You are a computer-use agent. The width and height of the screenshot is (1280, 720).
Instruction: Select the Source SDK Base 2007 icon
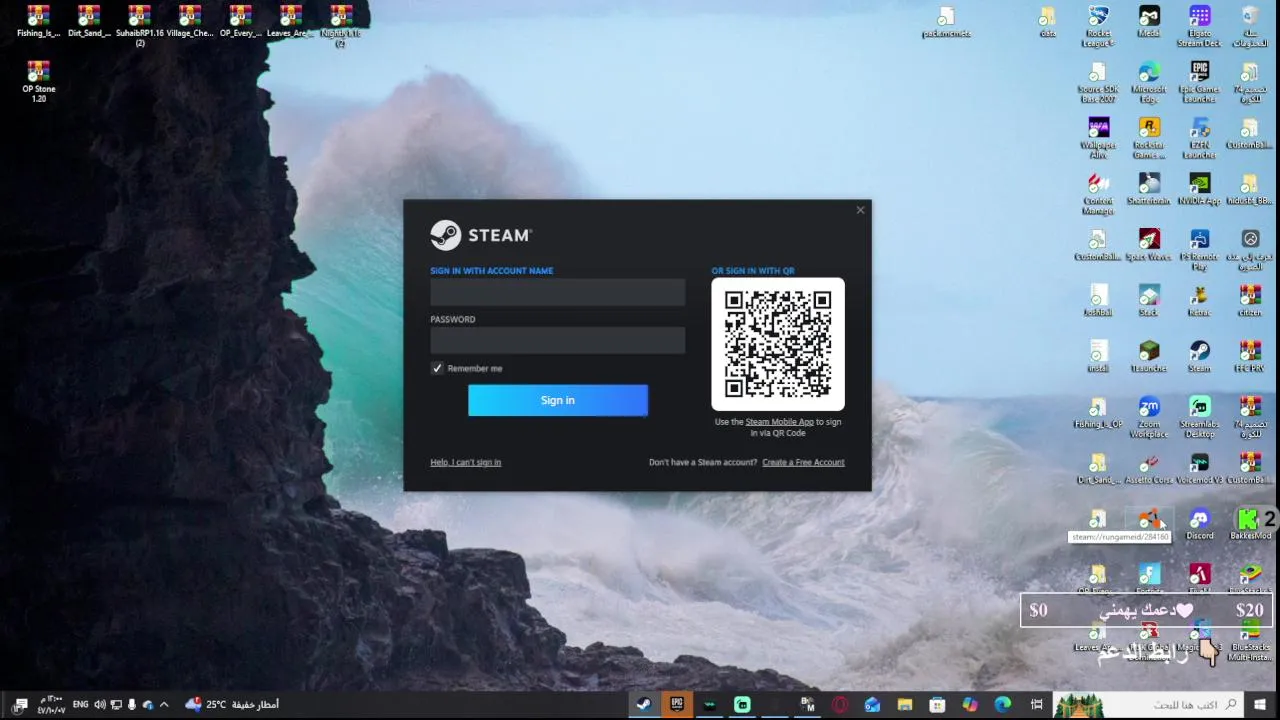[1098, 83]
